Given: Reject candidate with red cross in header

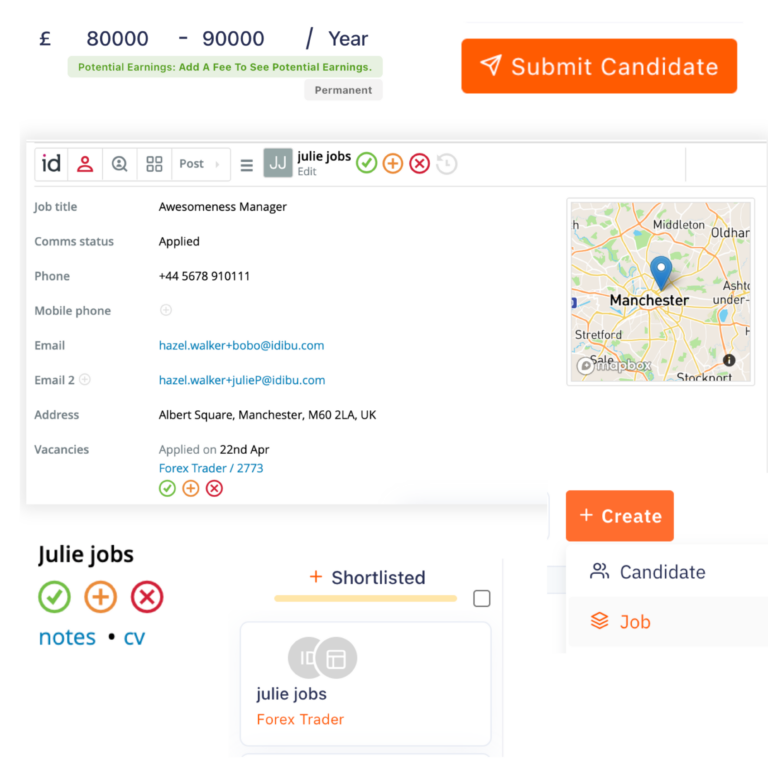Looking at the screenshot, I should tap(419, 163).
